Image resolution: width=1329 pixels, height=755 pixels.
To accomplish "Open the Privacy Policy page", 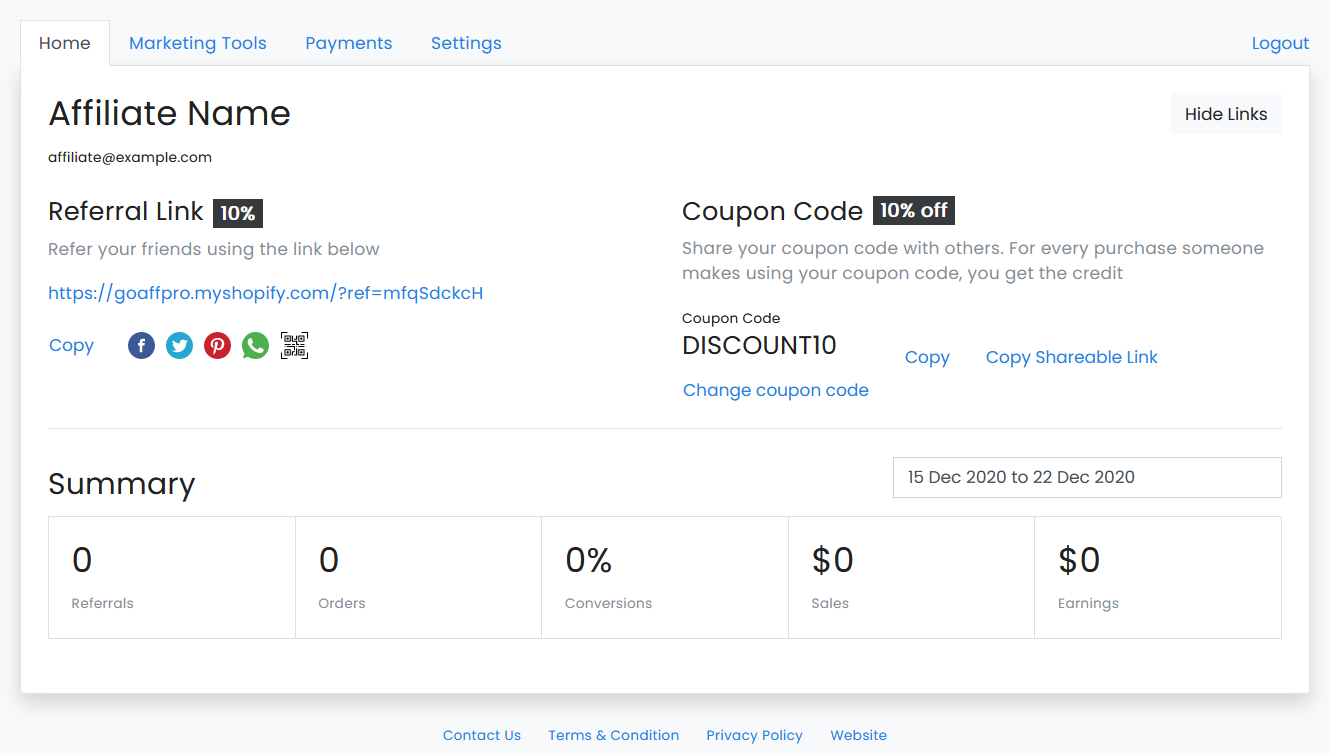I will coord(754,735).
